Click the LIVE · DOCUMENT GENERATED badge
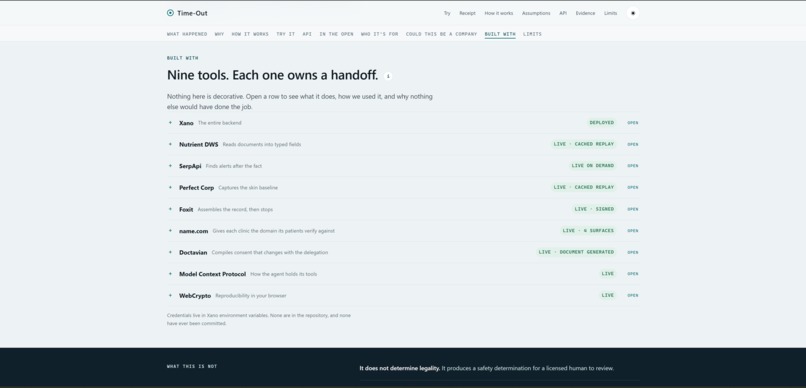This screenshot has height=388, width=806. click(576, 252)
